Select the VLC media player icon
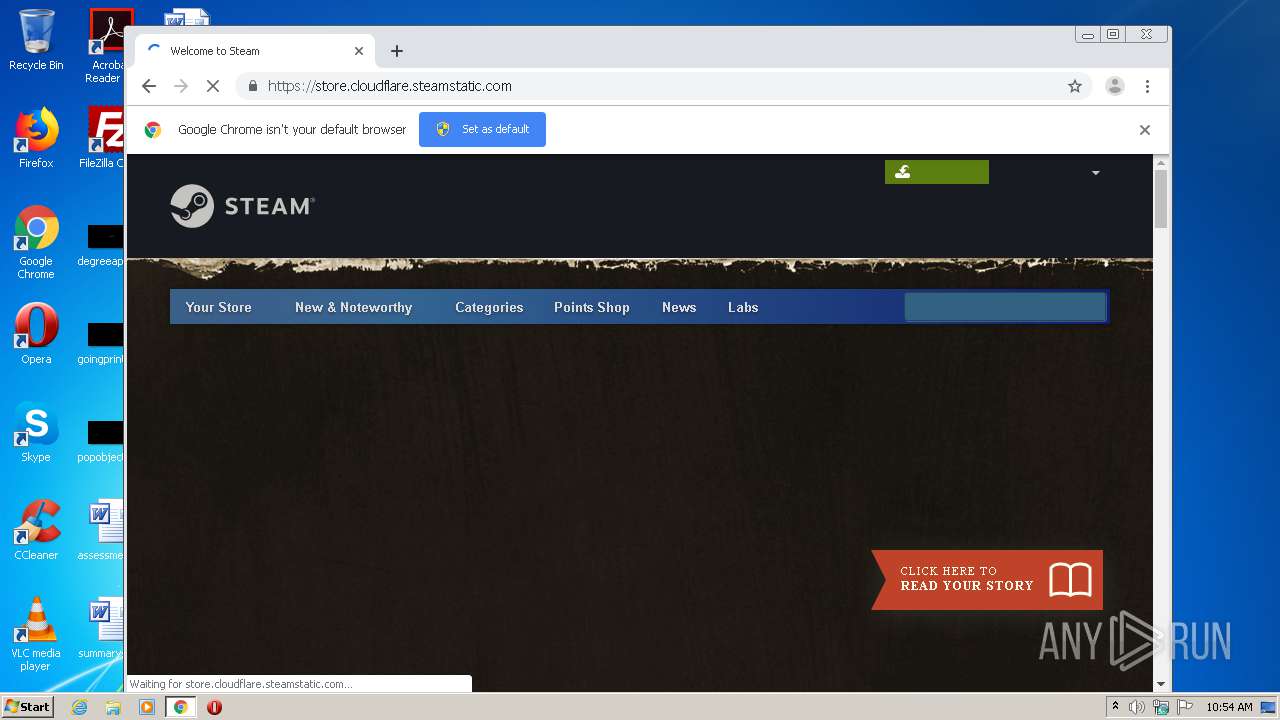The image size is (1280, 720). pyautogui.click(x=36, y=634)
